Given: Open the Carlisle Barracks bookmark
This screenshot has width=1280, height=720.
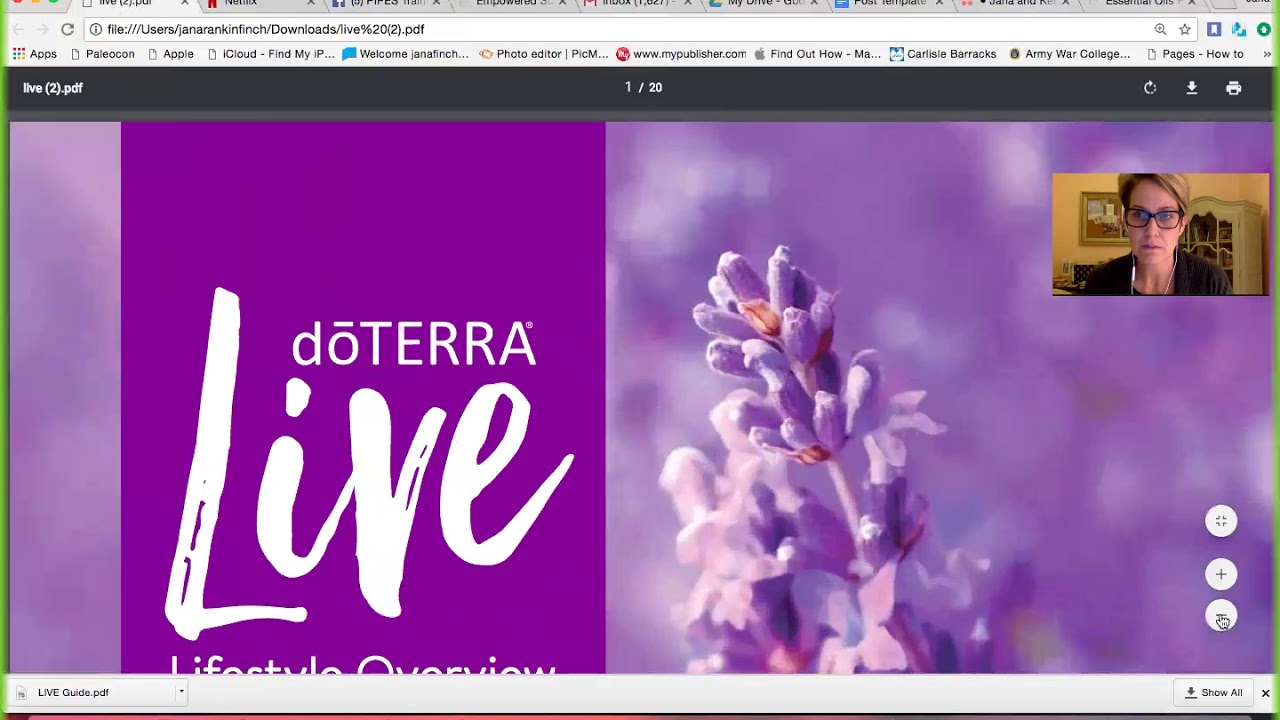Looking at the screenshot, I should [943, 54].
